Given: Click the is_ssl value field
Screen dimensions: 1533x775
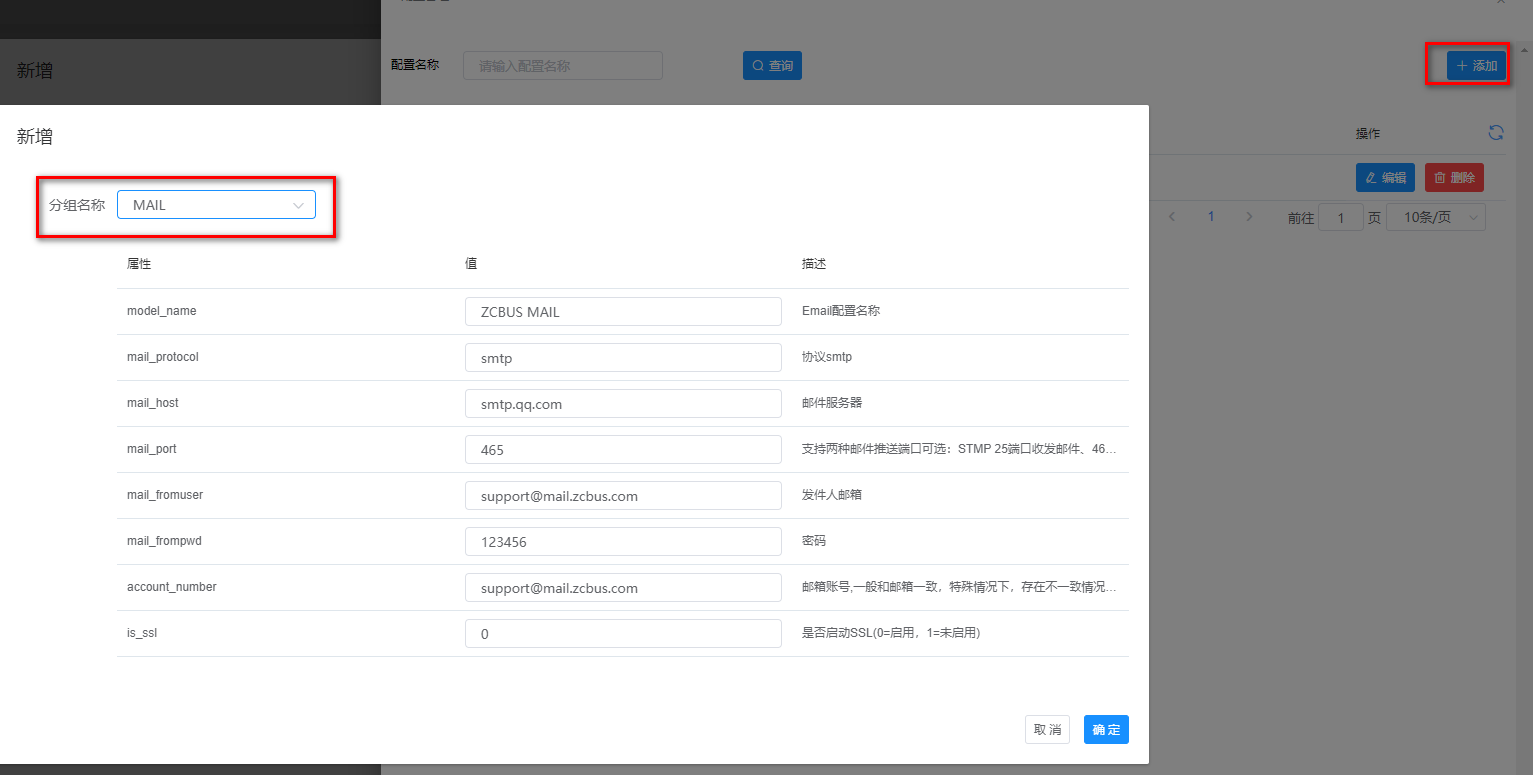Looking at the screenshot, I should (x=622, y=633).
